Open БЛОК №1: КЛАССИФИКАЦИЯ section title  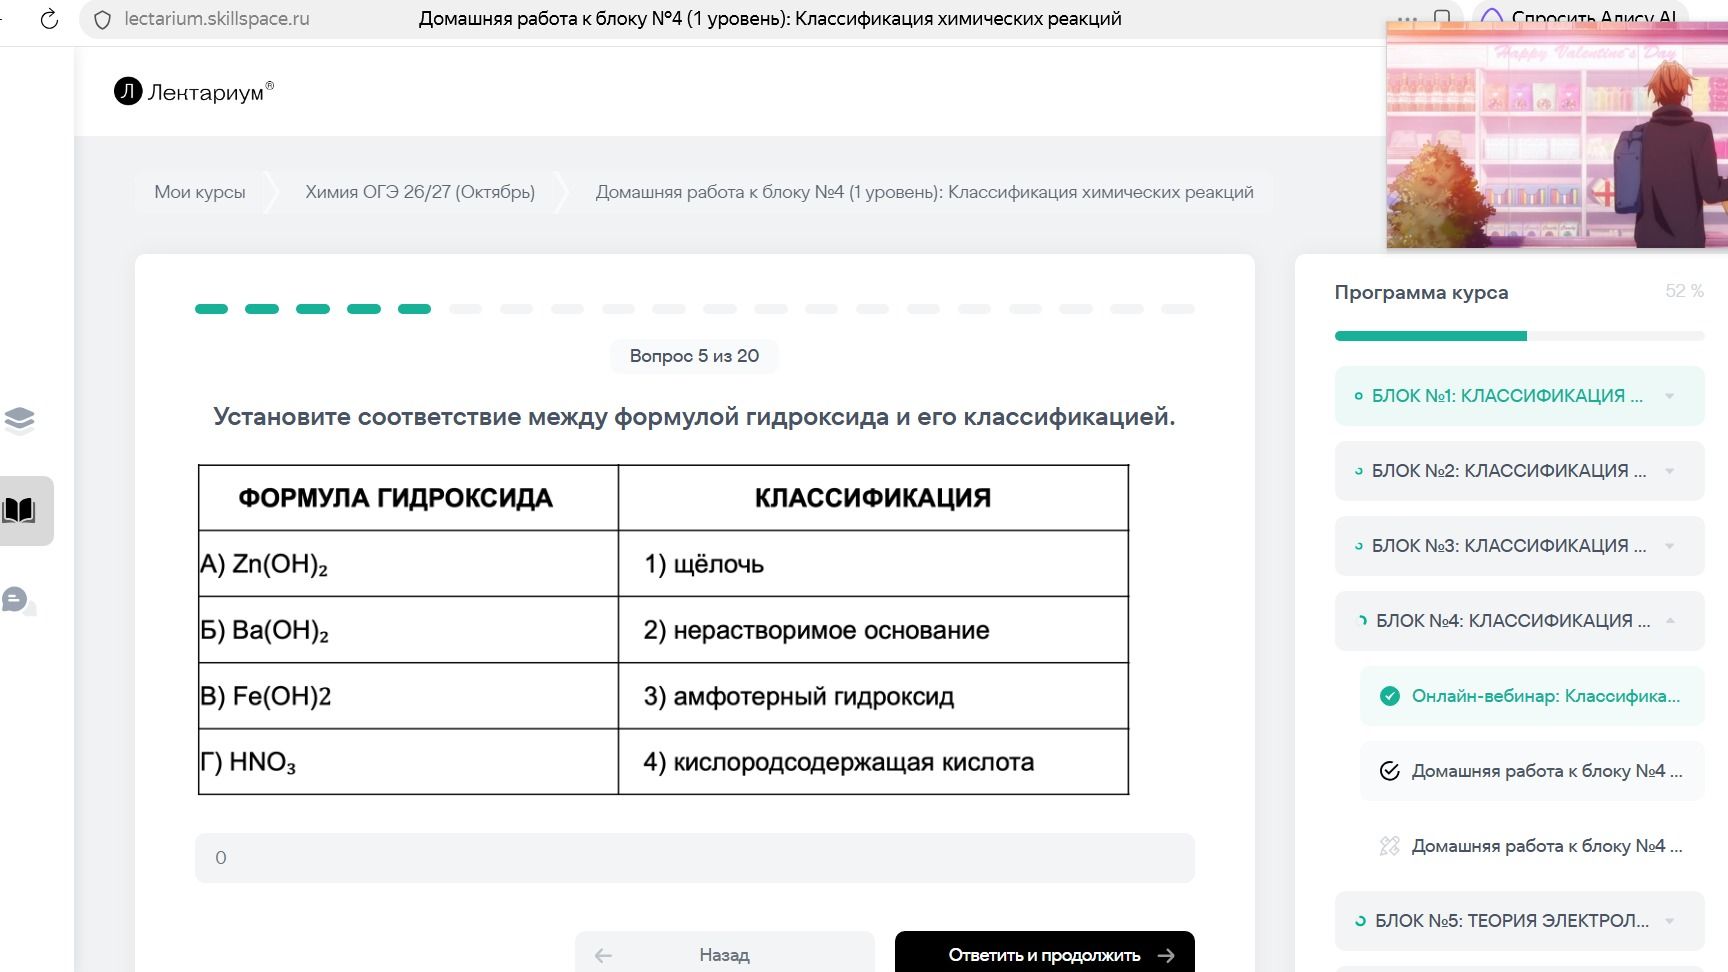[1507, 396]
